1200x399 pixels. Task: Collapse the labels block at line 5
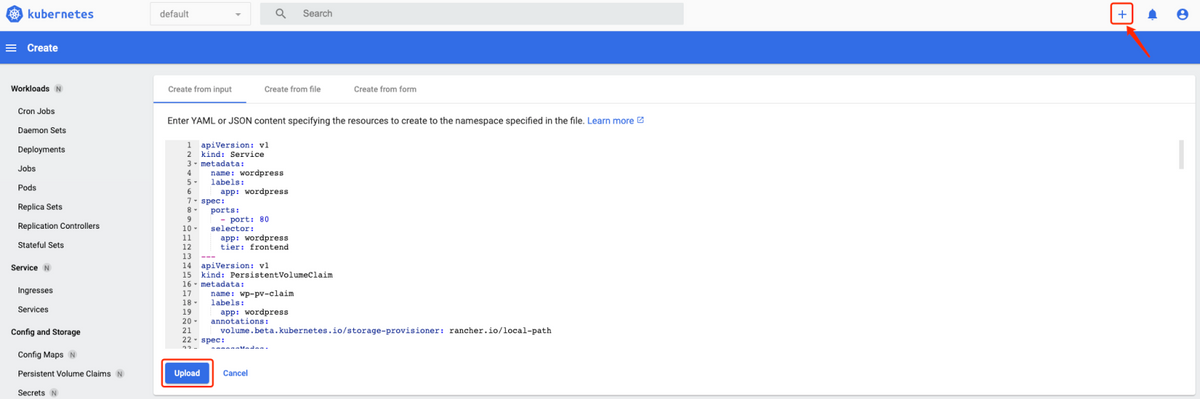pos(196,182)
